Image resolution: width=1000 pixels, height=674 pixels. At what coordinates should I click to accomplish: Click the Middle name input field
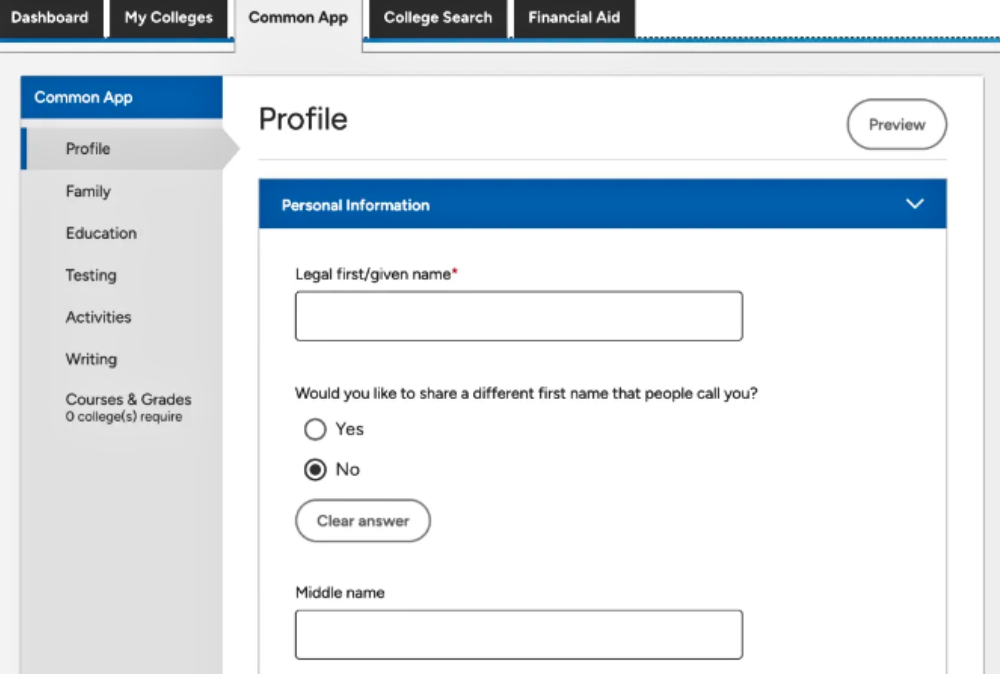click(x=518, y=634)
